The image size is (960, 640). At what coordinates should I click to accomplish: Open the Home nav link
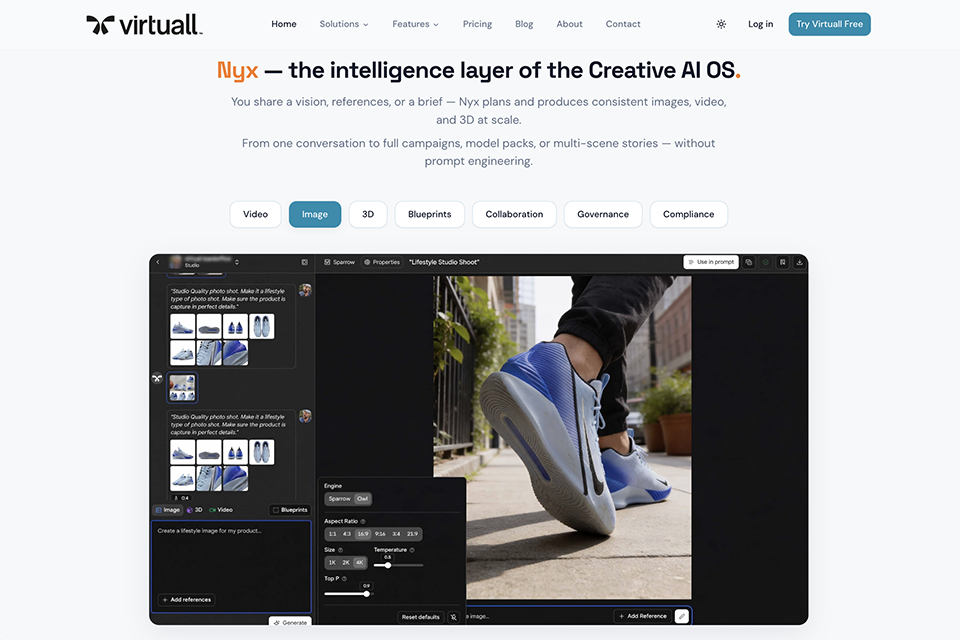[x=284, y=24]
